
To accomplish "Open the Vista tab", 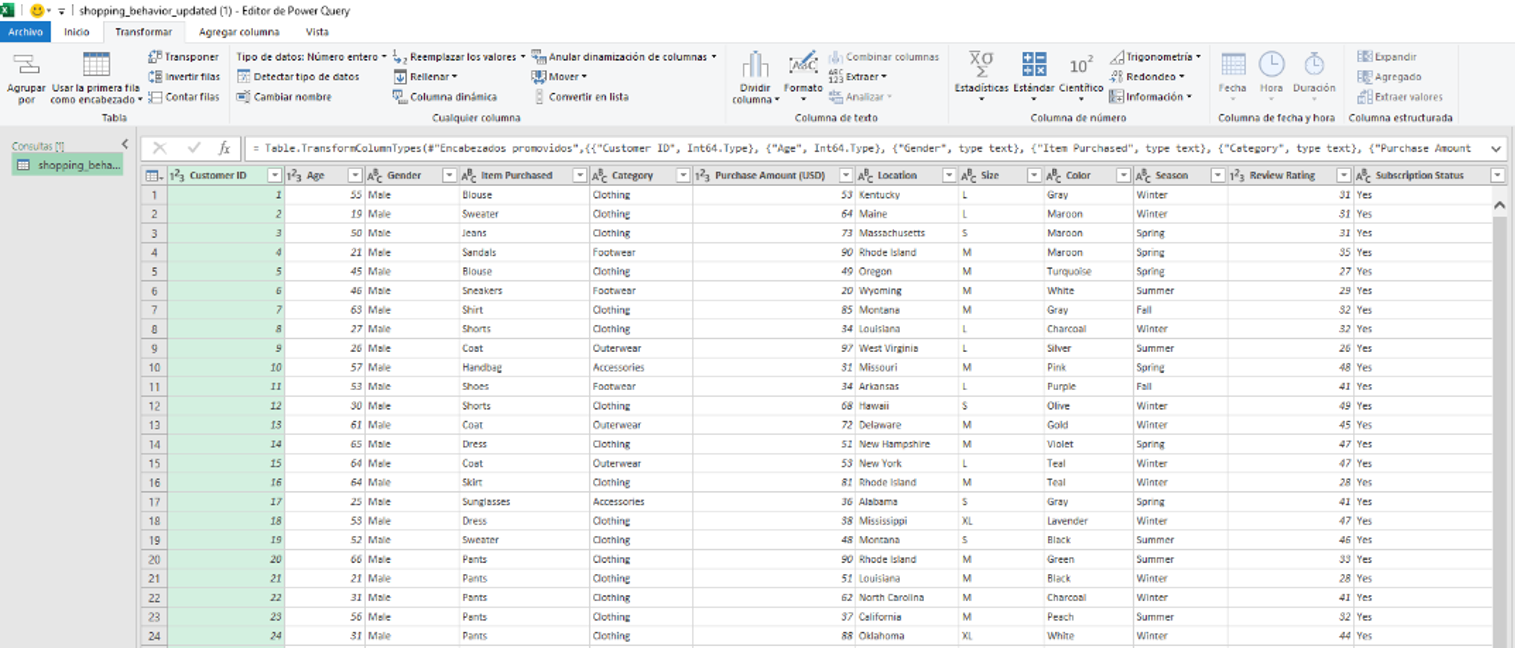I will [x=317, y=32].
